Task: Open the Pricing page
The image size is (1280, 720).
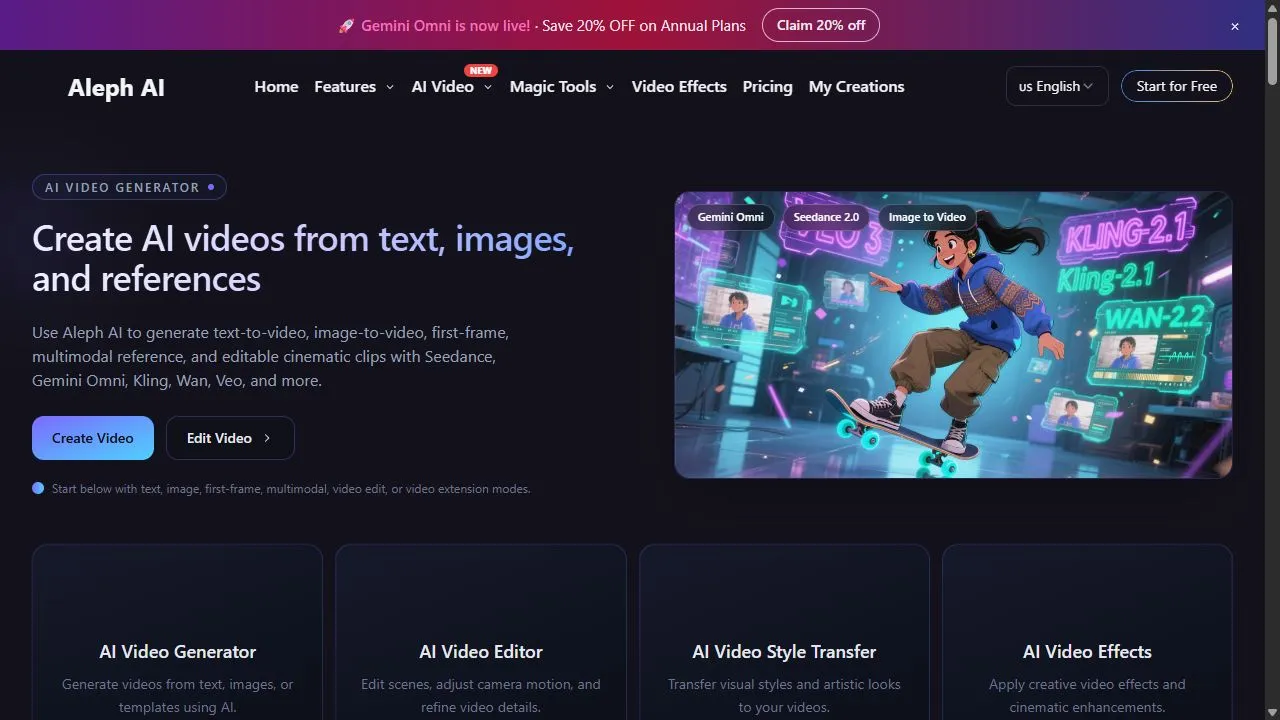Action: [x=767, y=87]
